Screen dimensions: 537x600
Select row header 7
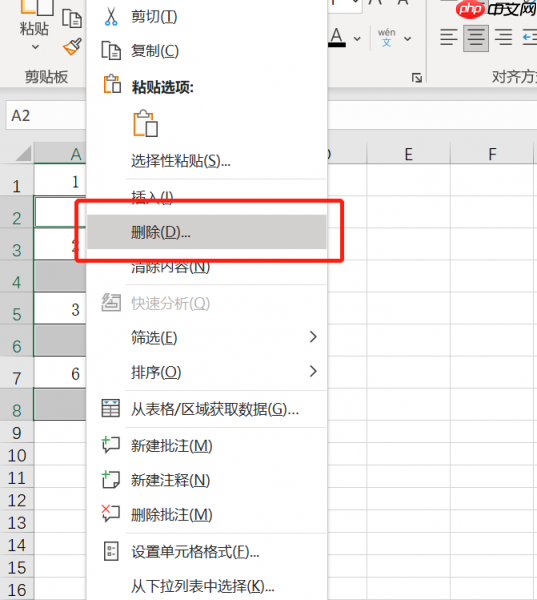click(x=17, y=373)
